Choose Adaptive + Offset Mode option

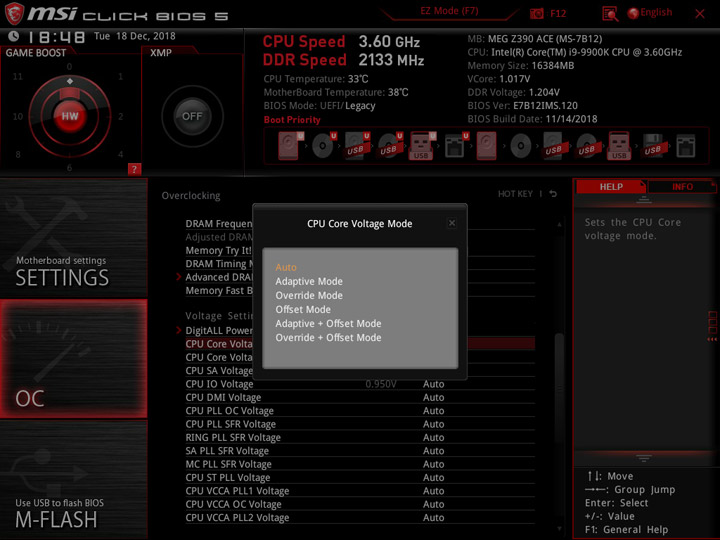tap(328, 324)
